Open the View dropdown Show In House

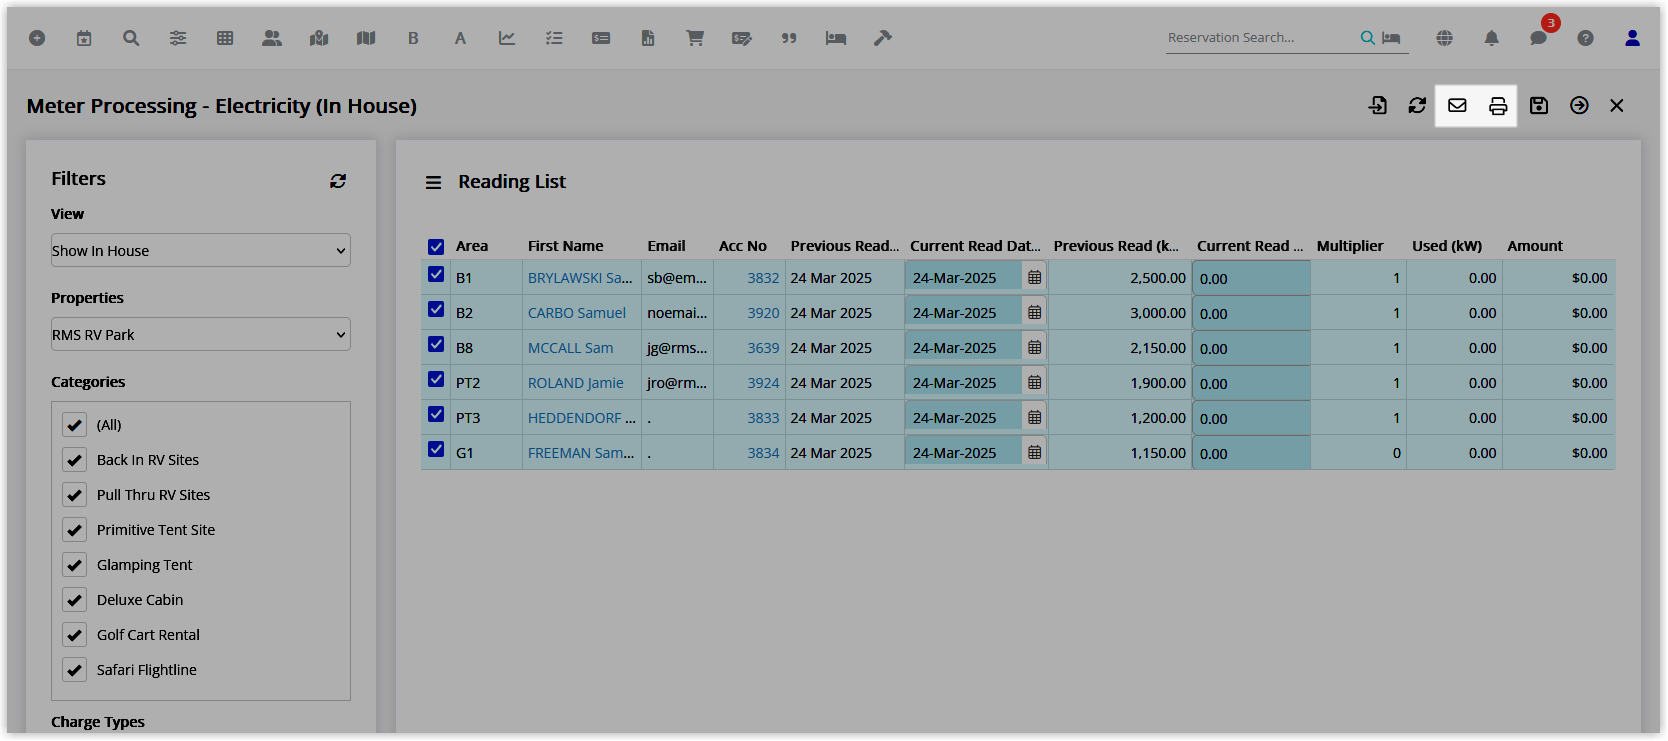coord(201,250)
